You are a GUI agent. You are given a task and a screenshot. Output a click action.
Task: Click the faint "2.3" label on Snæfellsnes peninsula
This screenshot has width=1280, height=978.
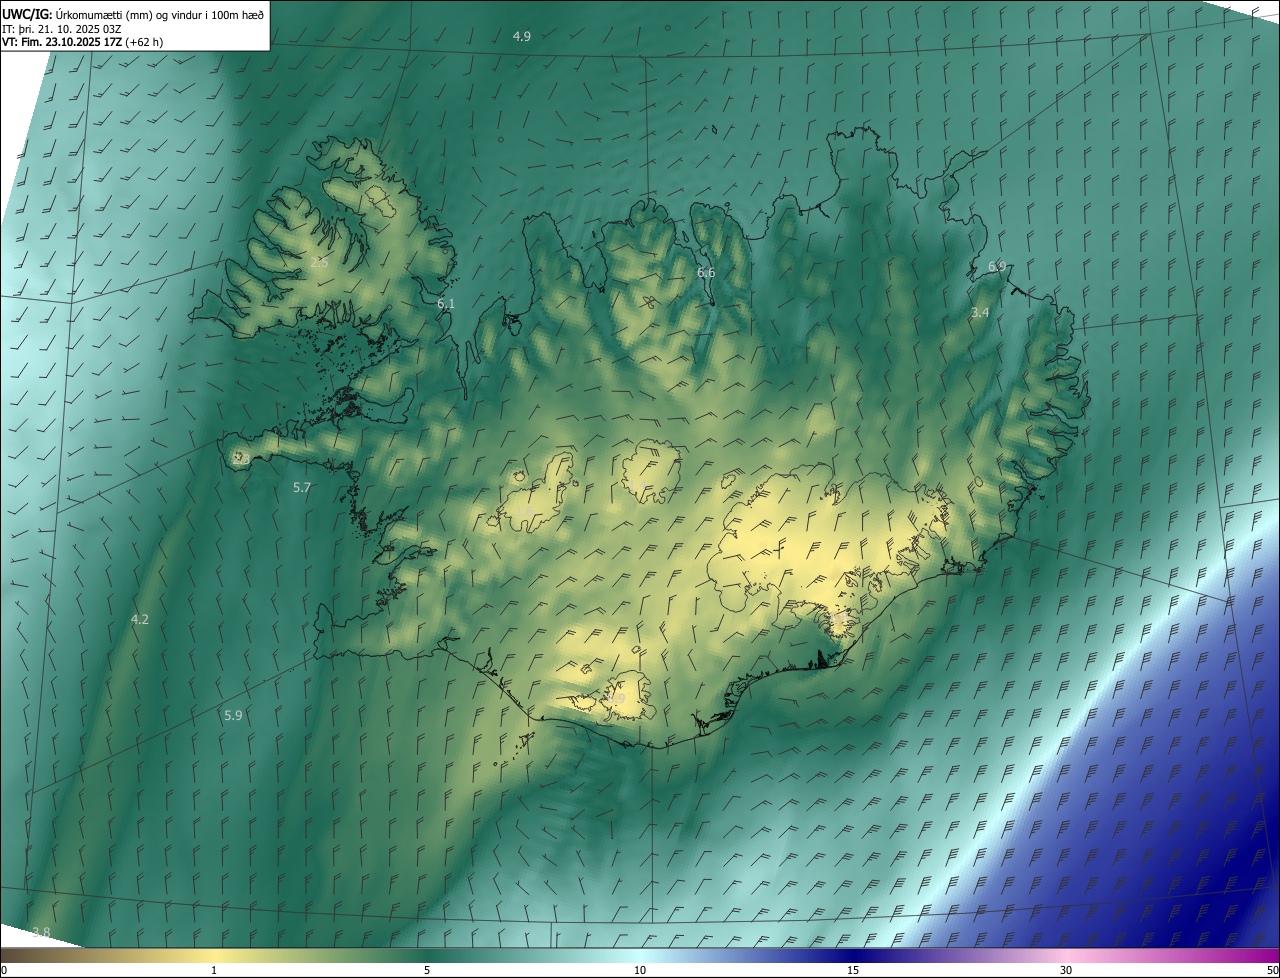click(241, 458)
